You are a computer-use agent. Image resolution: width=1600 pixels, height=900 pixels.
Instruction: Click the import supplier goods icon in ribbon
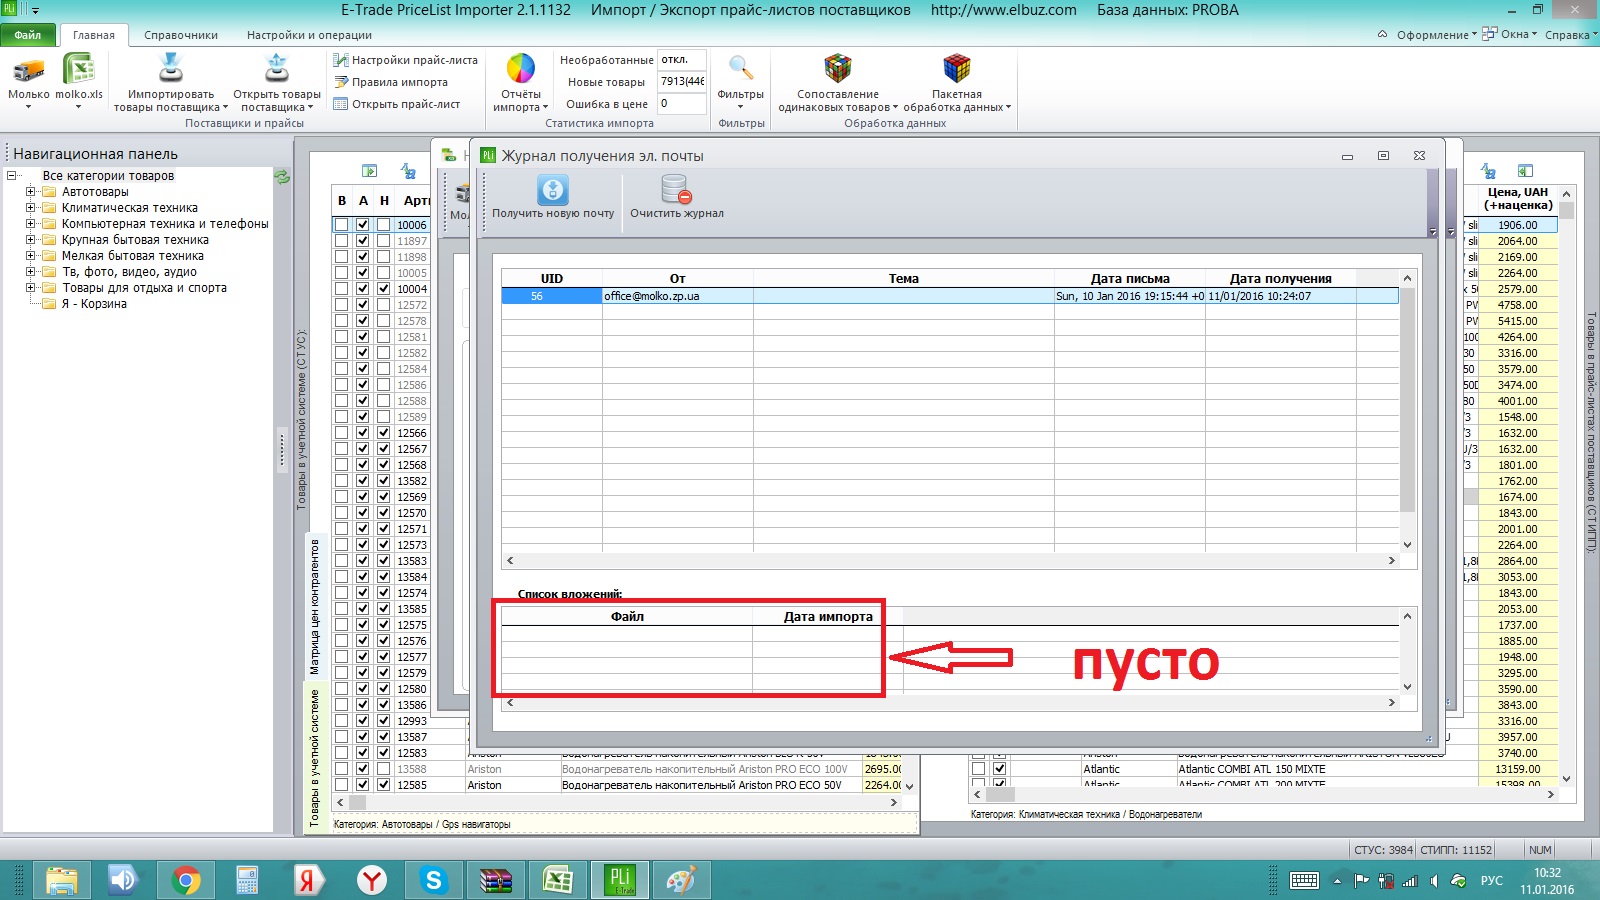[171, 68]
